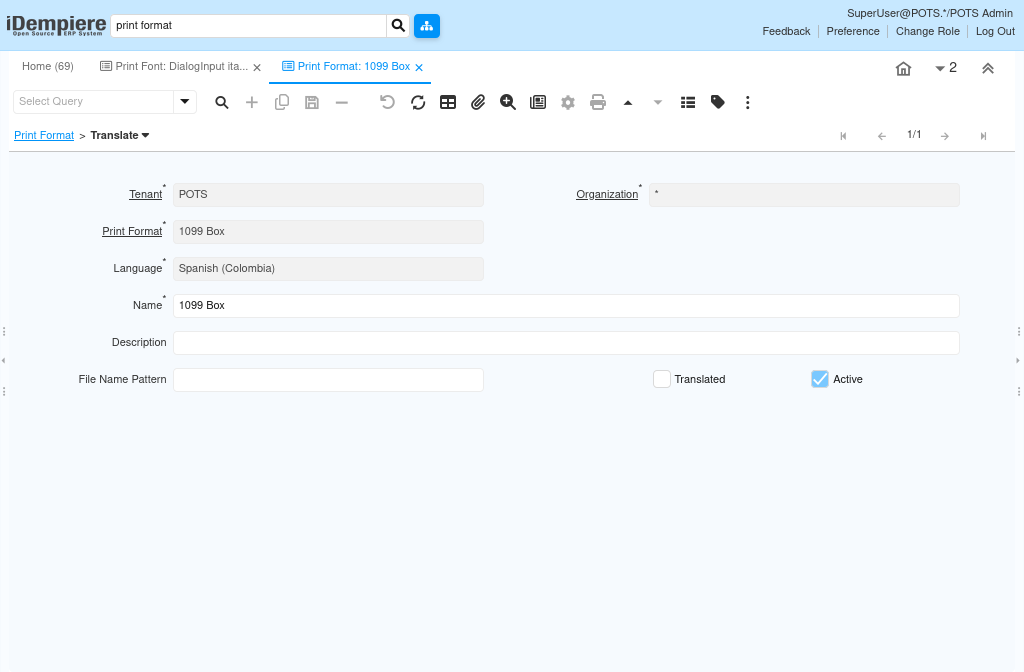This screenshot has width=1024, height=672.
Task: Focus the global search box 'print format'
Action: 249,25
